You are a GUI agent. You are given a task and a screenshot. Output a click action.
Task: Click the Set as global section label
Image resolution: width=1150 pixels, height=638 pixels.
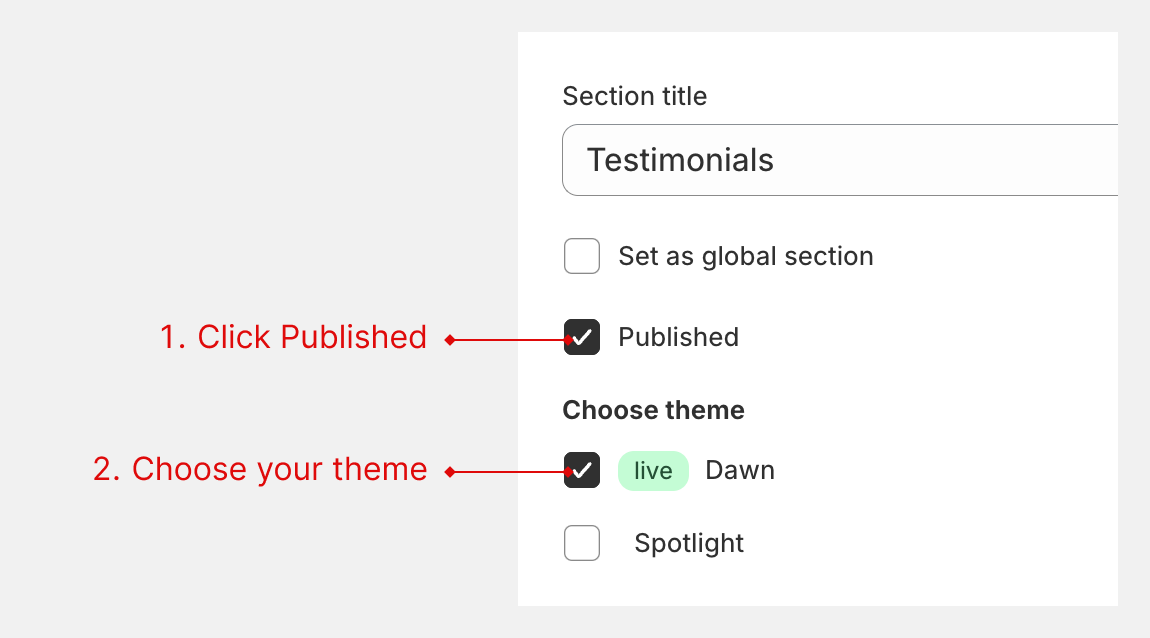tap(744, 256)
